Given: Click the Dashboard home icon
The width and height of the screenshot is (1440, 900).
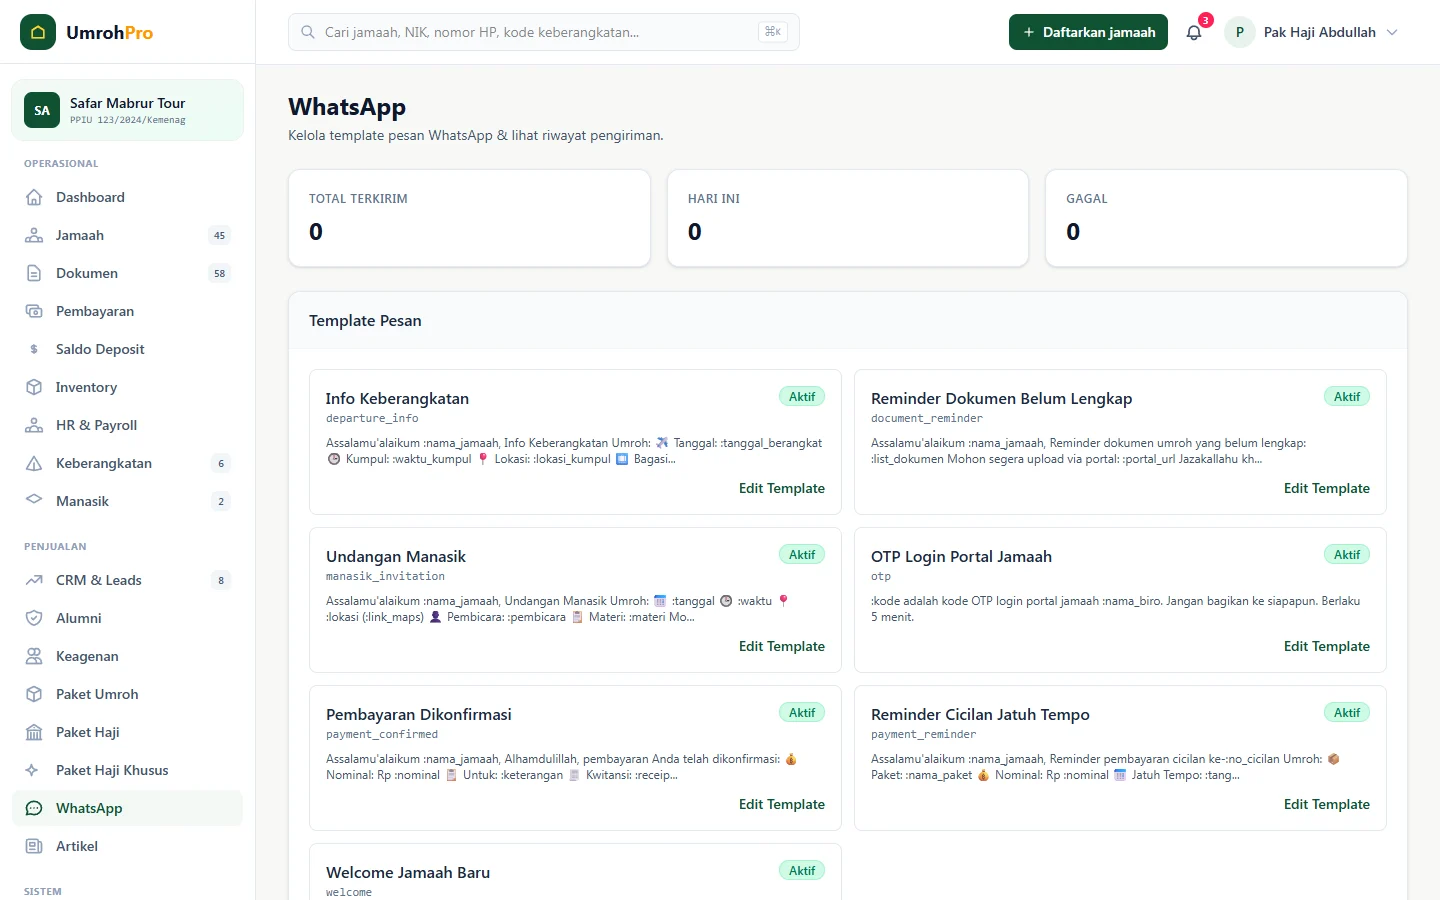Looking at the screenshot, I should click(34, 197).
